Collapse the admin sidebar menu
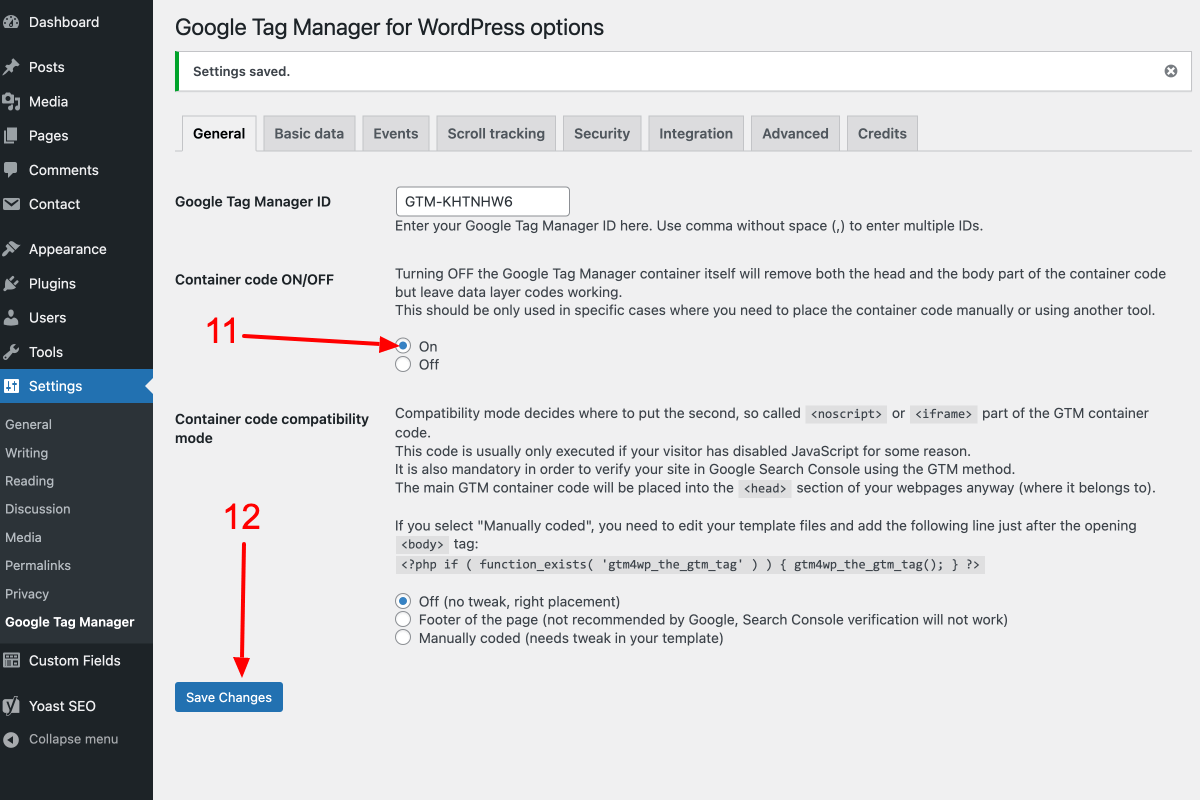The width and height of the screenshot is (1200, 800). 60,739
